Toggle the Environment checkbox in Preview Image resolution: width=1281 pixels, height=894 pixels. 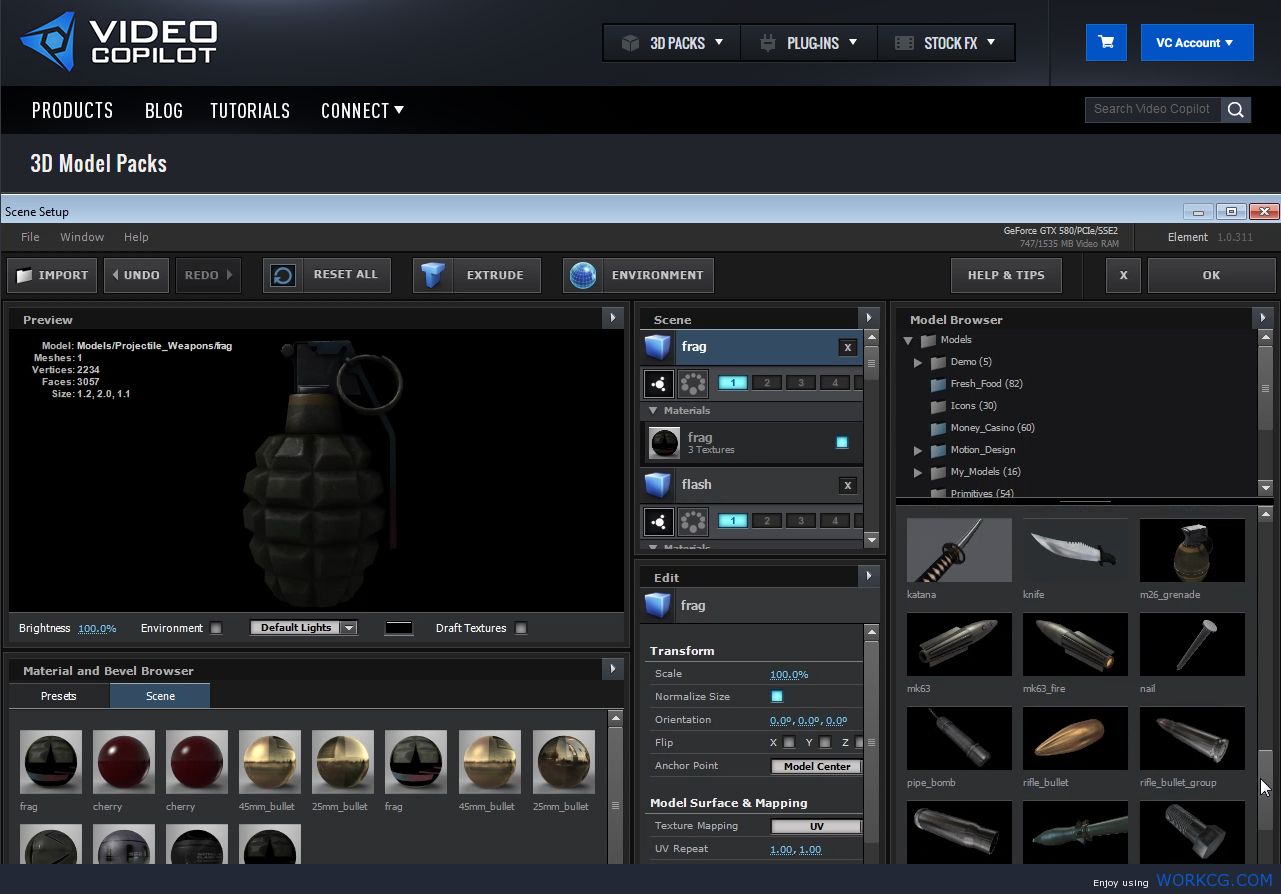pos(216,629)
